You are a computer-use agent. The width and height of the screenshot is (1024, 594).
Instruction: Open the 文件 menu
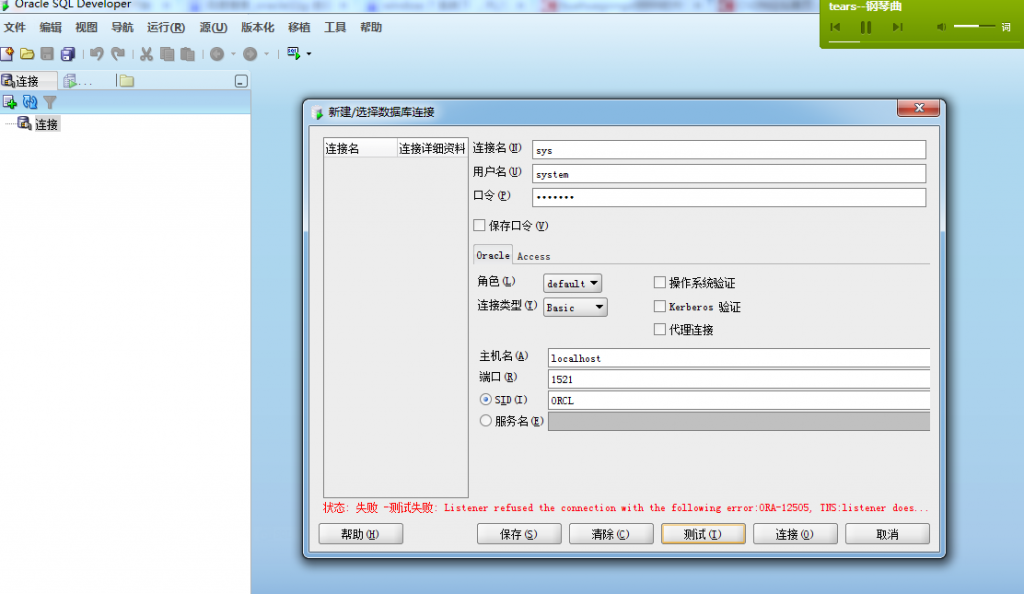tap(14, 27)
